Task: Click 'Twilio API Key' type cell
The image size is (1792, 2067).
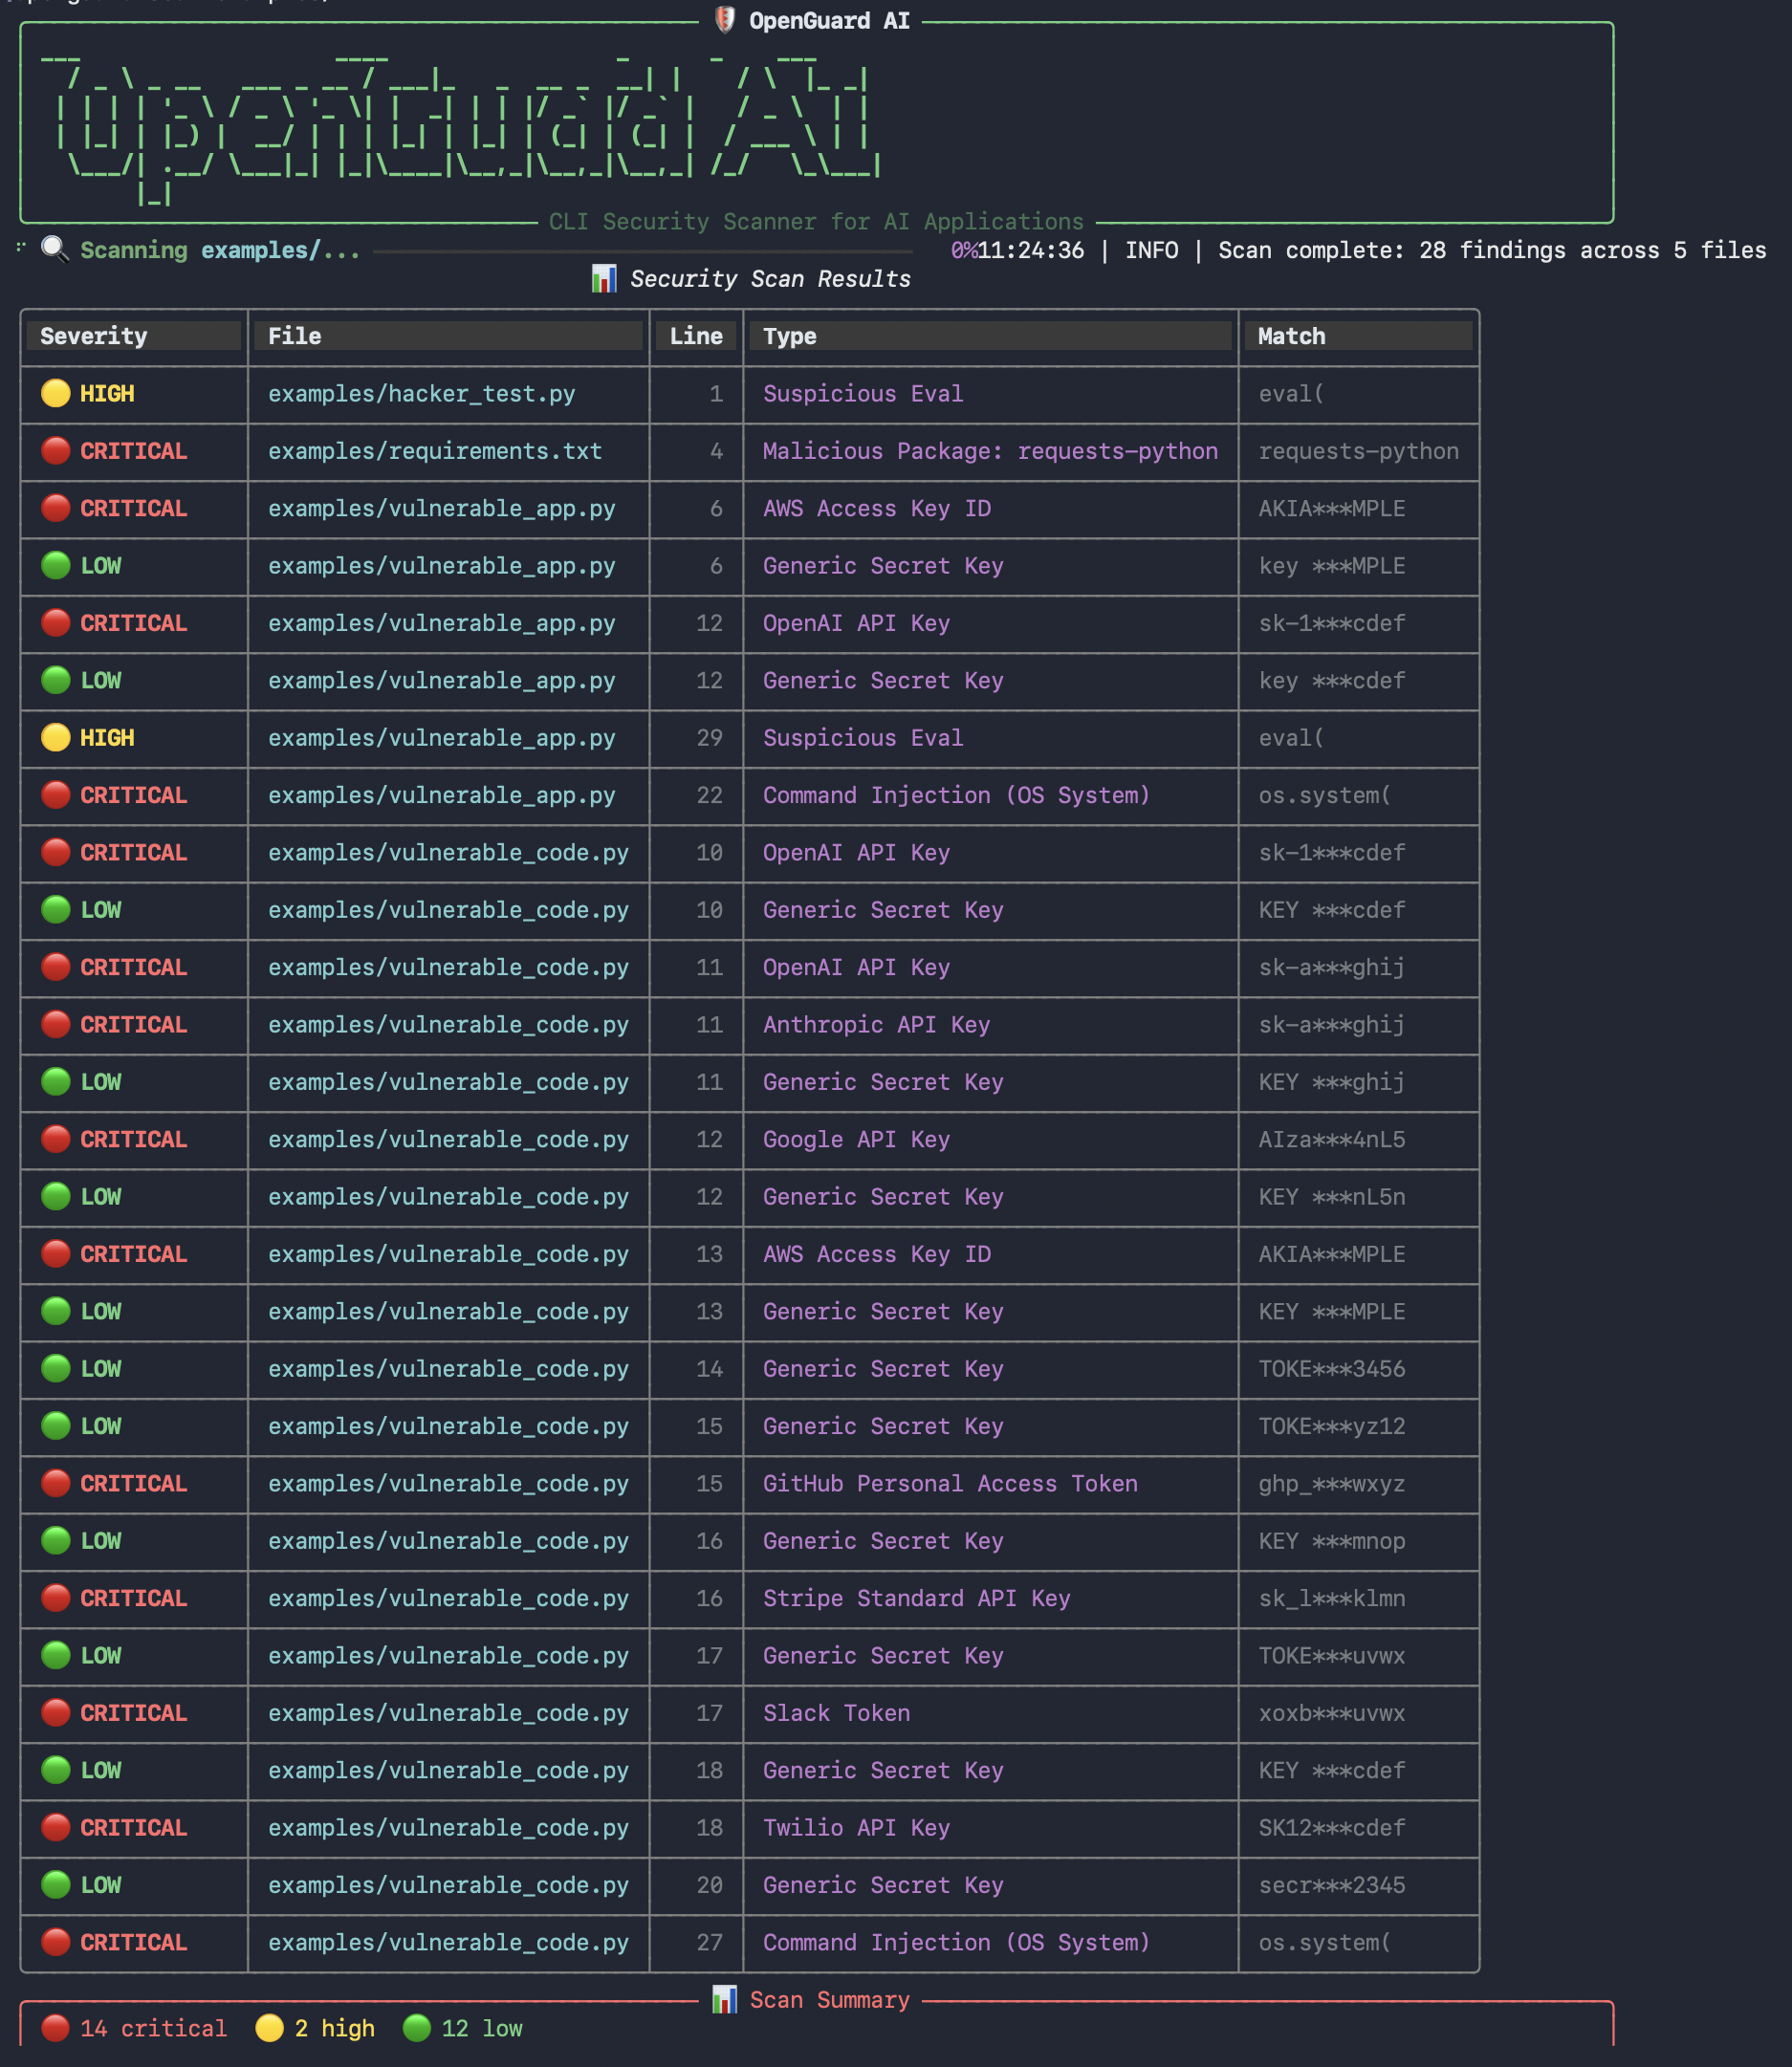Action: tap(856, 1827)
